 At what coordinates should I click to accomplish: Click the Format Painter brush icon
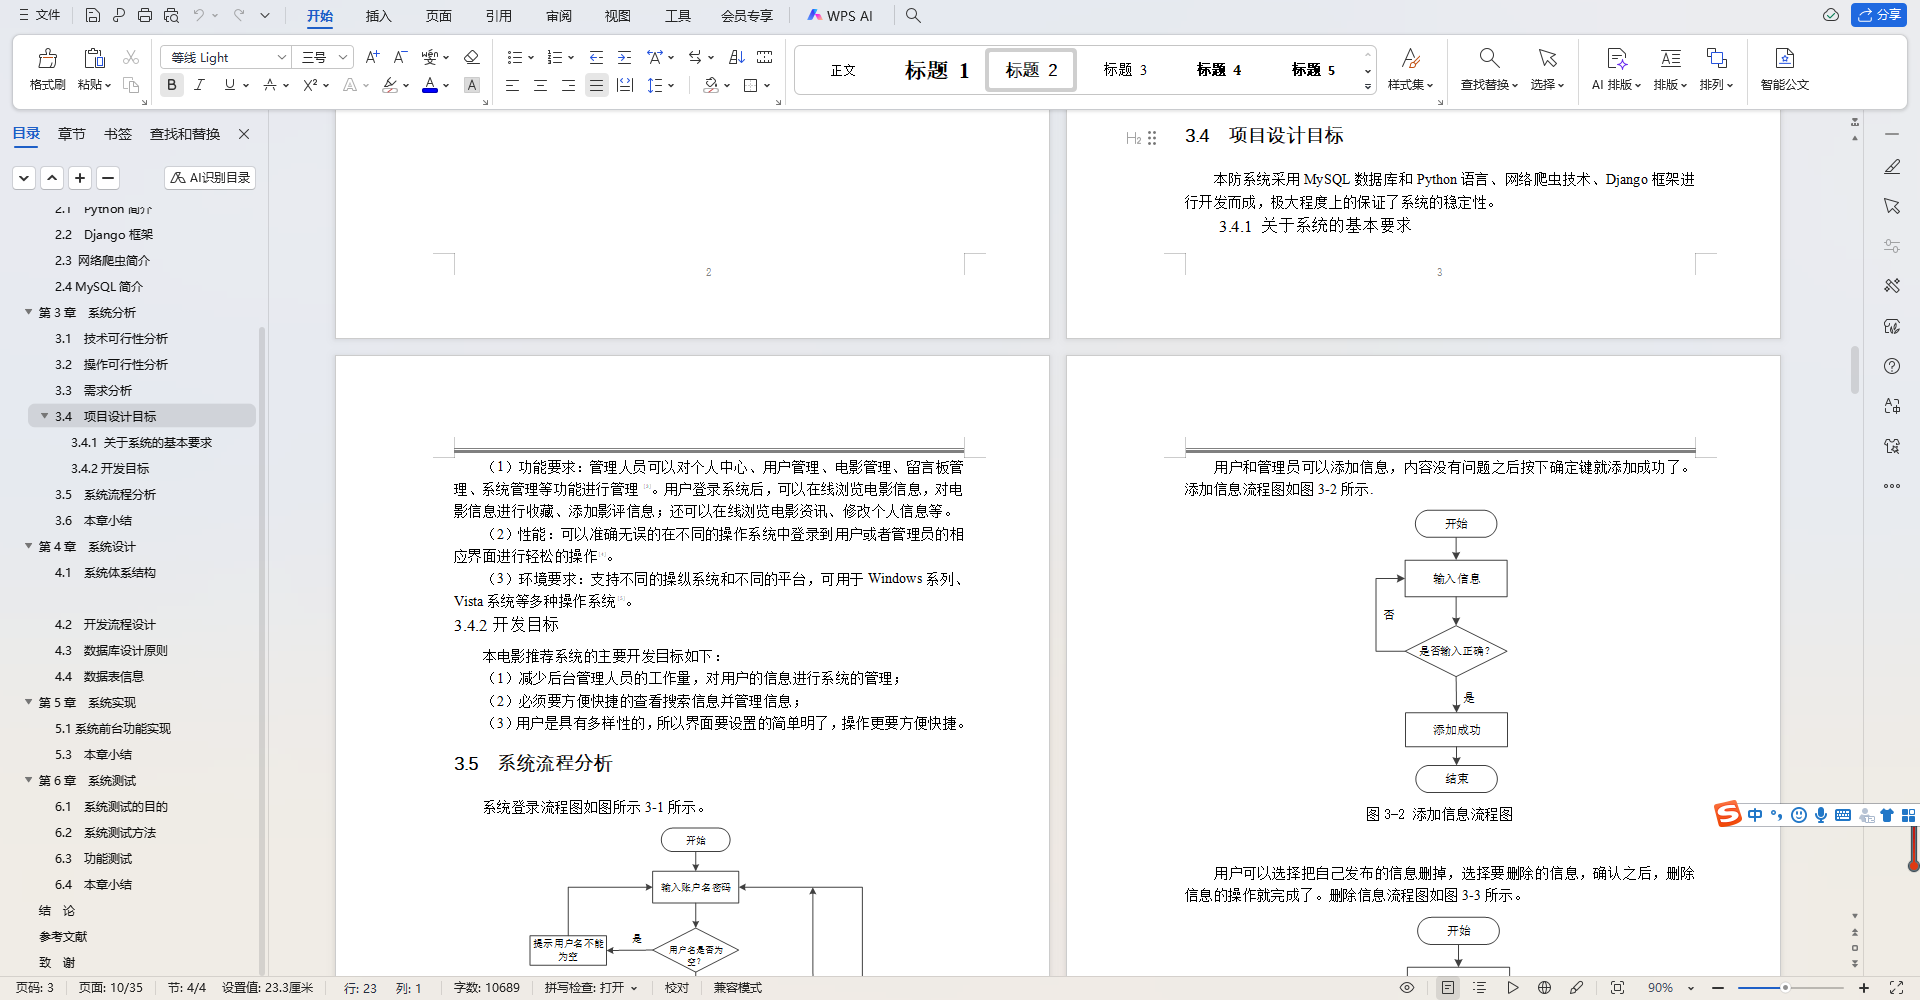pyautogui.click(x=47, y=59)
